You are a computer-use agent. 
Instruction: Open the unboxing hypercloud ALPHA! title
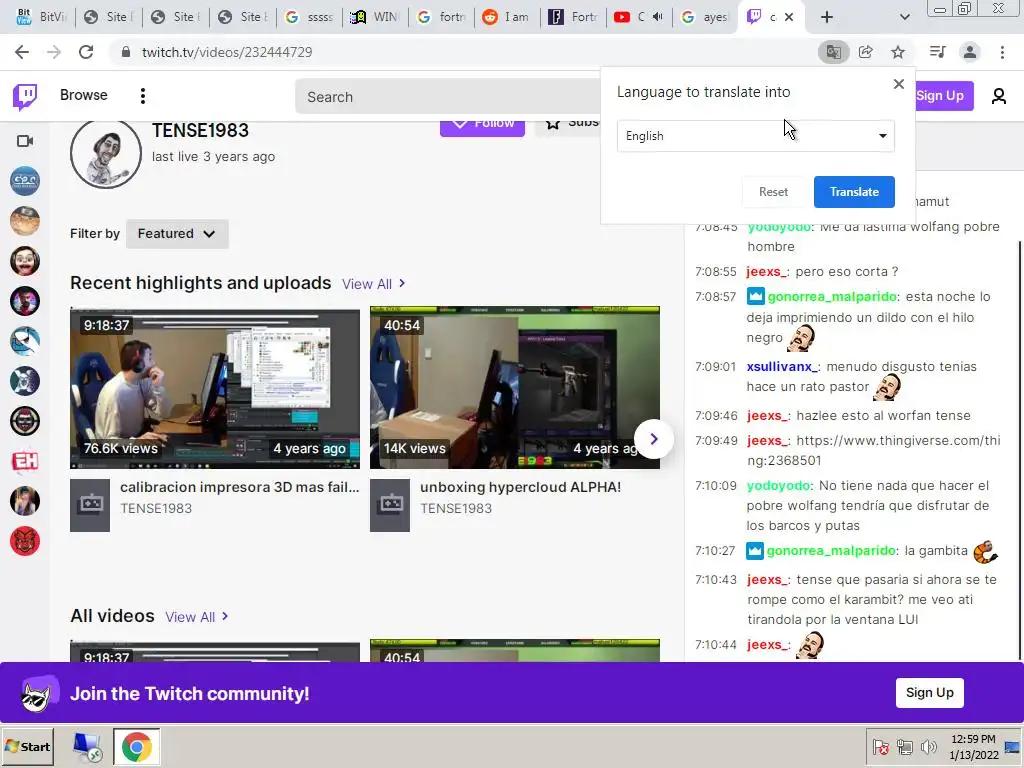point(520,487)
